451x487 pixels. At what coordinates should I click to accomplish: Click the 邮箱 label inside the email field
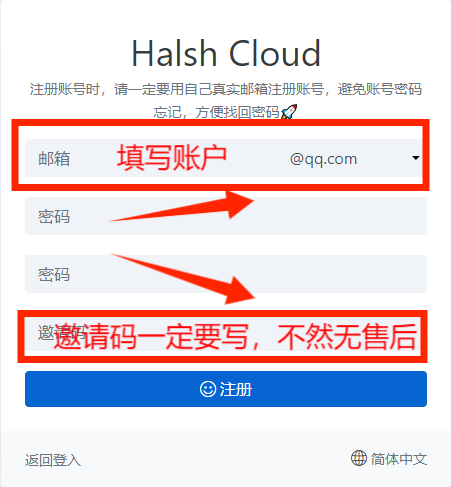click(x=54, y=158)
